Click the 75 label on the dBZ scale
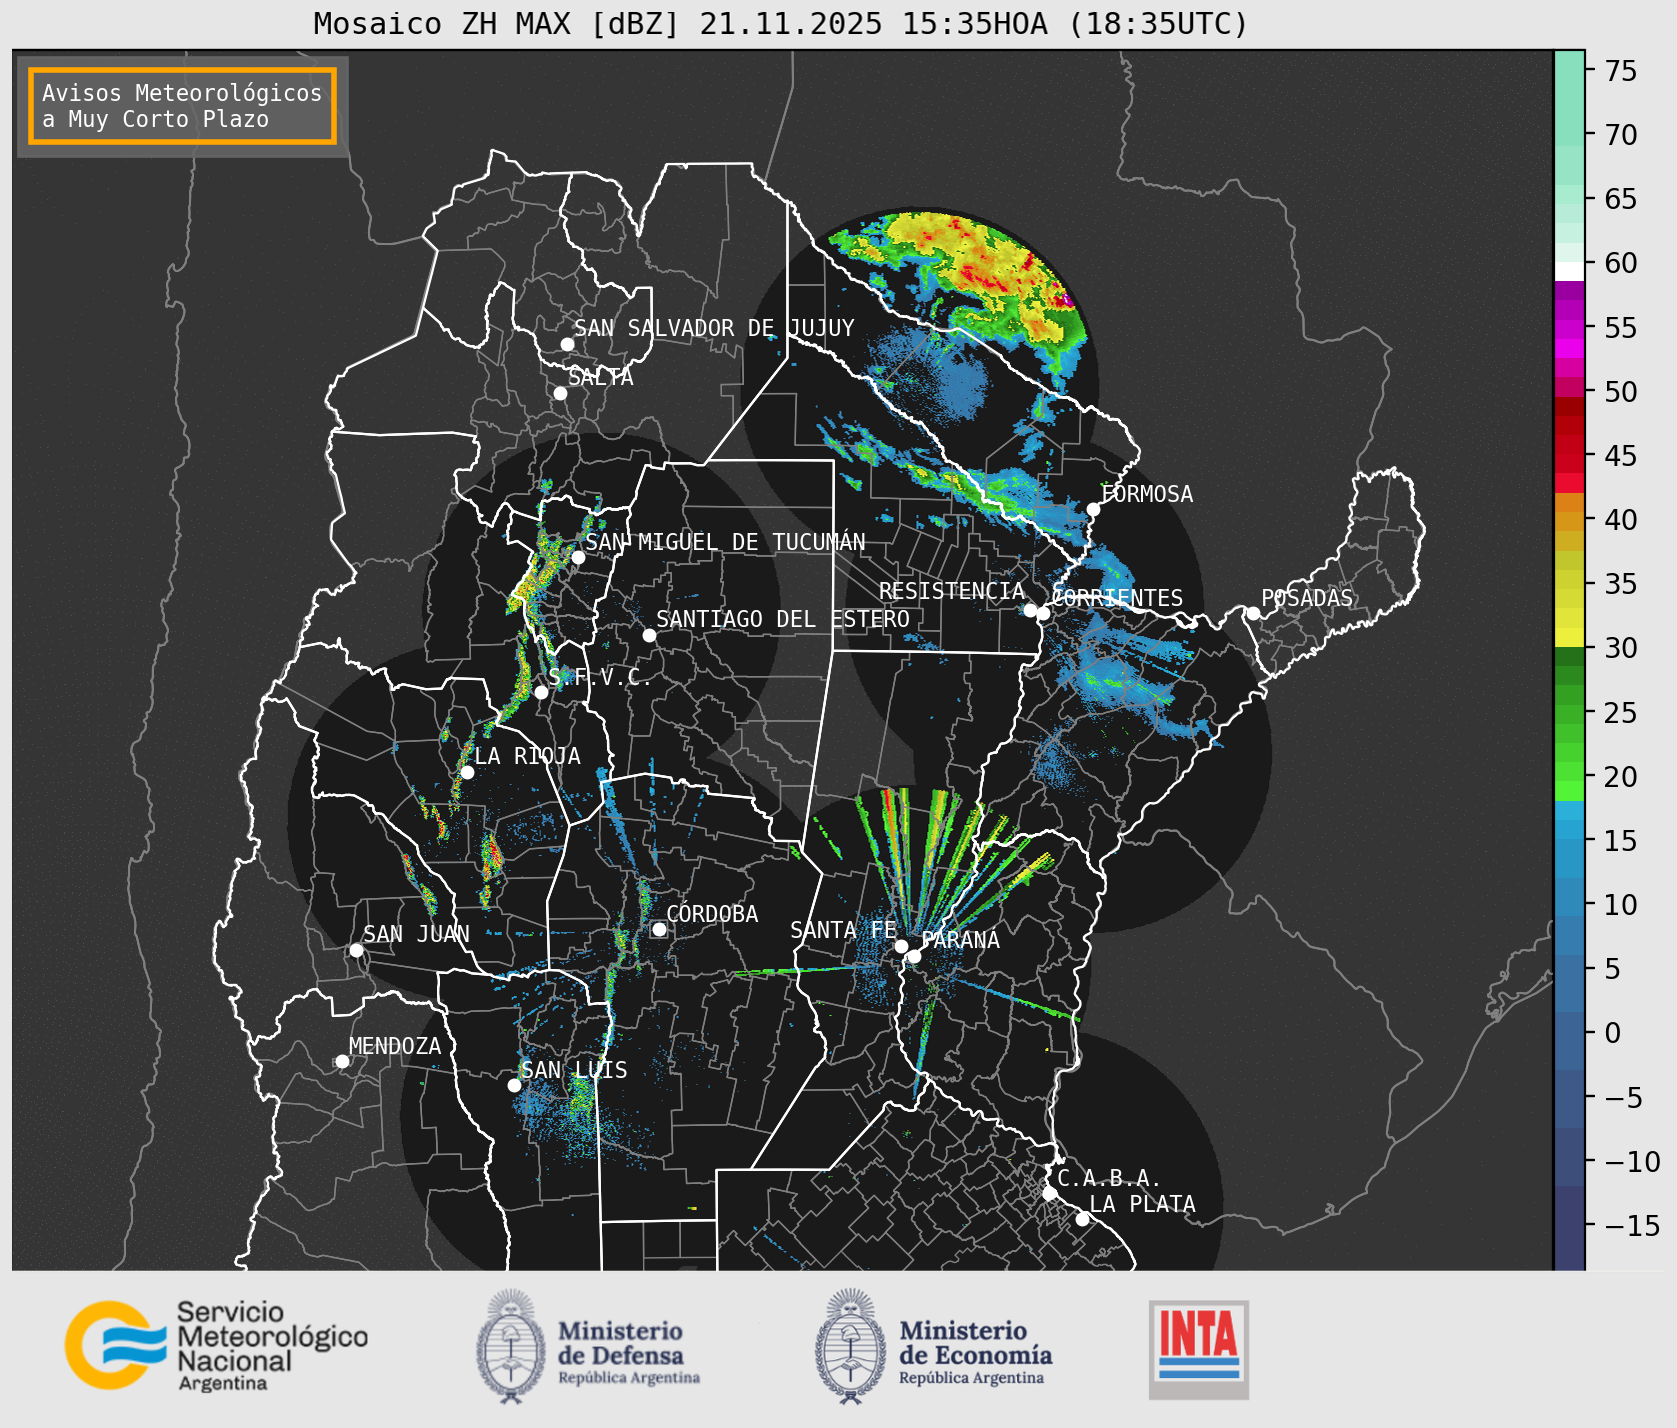Screen dimensions: 1677x1428 1621,71
